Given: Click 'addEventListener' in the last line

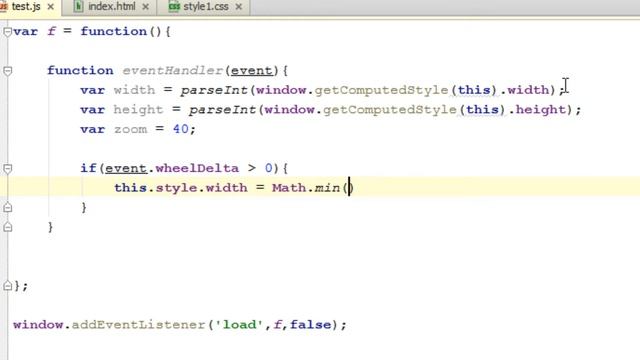Looking at the screenshot, I should point(138,325).
